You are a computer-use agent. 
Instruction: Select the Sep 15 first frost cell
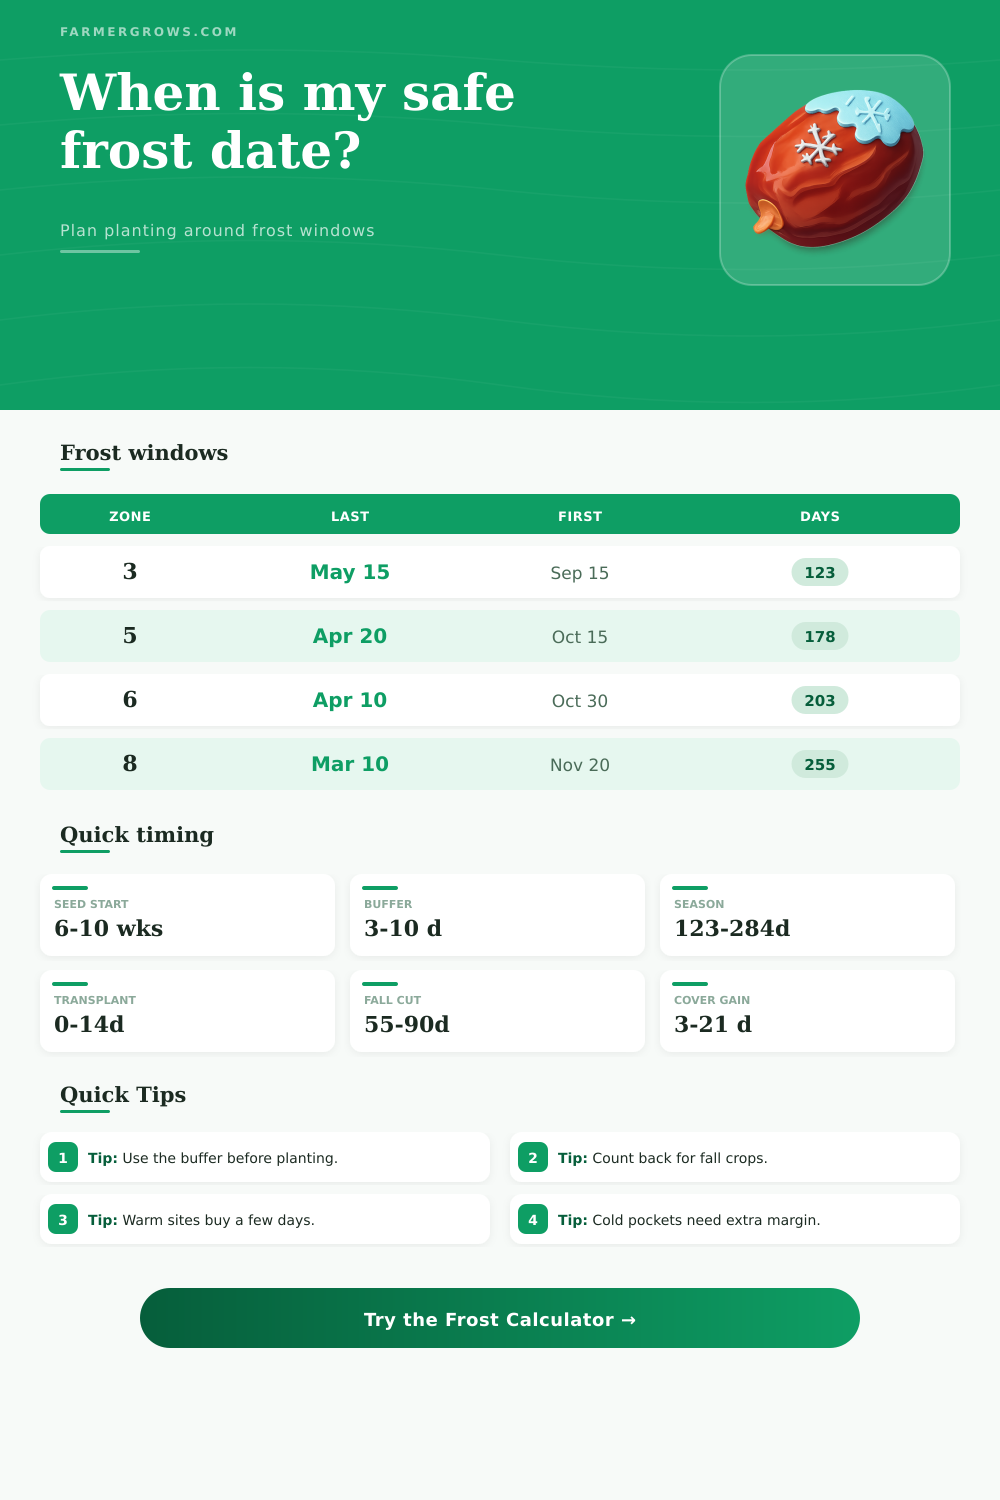(x=580, y=573)
